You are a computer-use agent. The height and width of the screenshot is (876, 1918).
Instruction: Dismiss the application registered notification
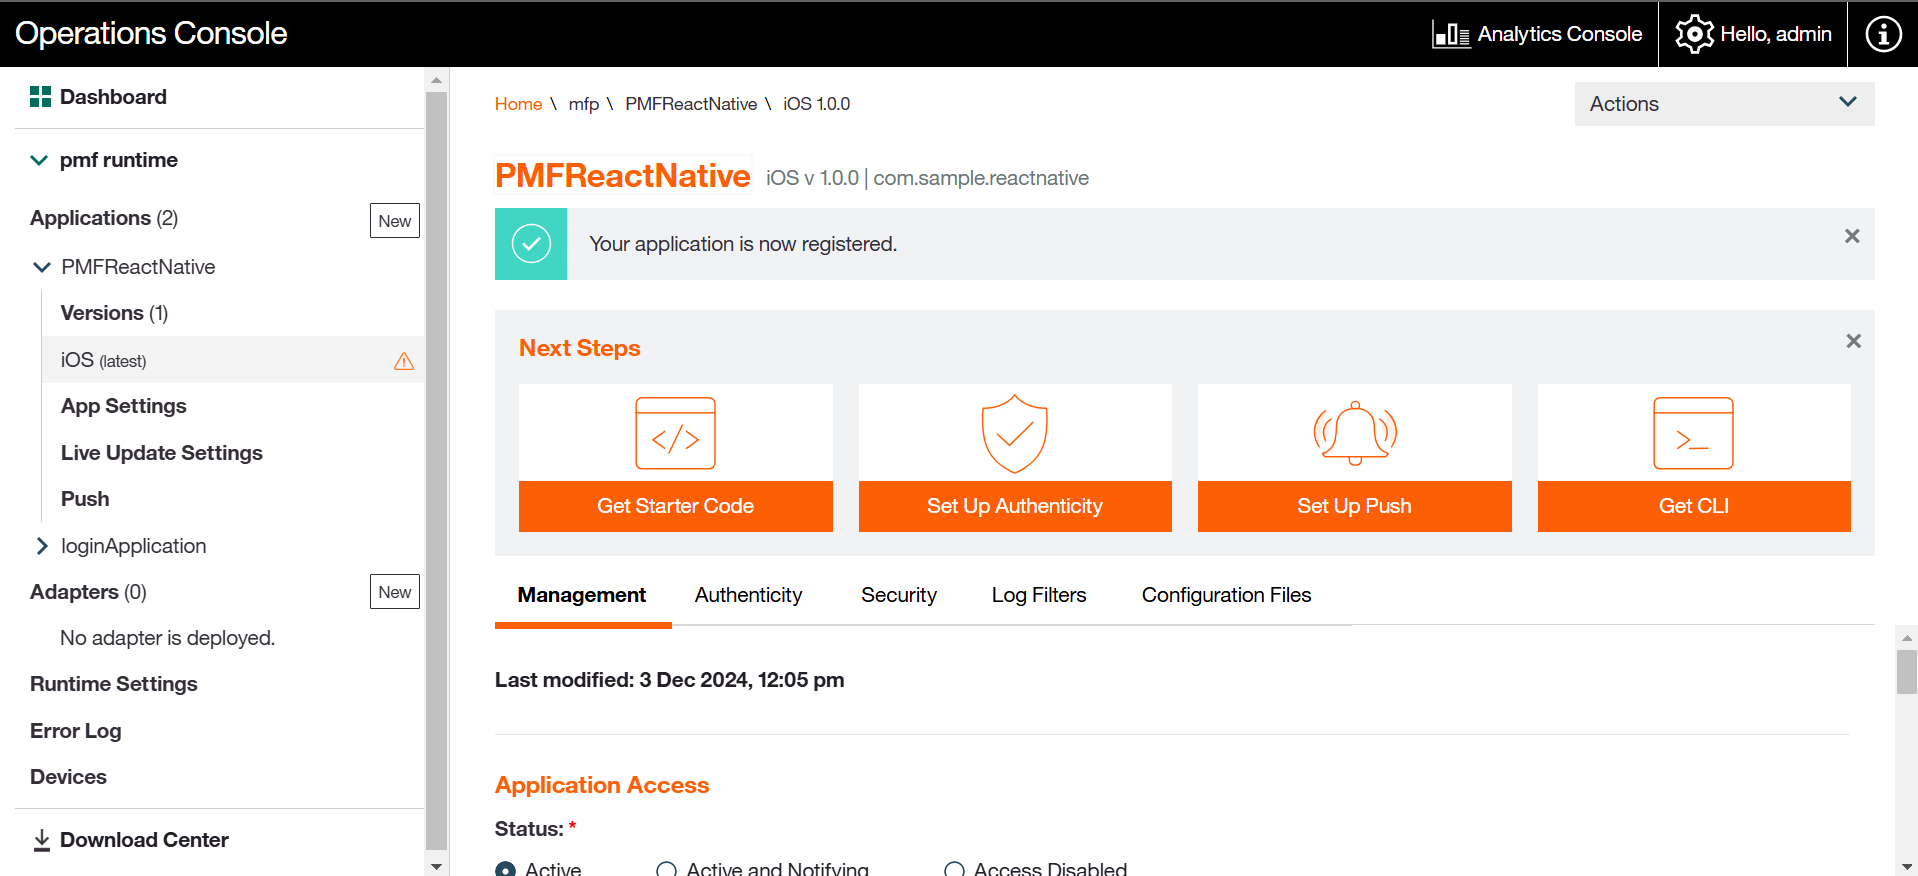coord(1852,236)
